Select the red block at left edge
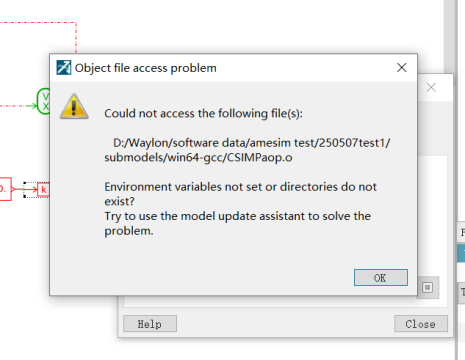This screenshot has width=465, height=360. (x=5, y=189)
